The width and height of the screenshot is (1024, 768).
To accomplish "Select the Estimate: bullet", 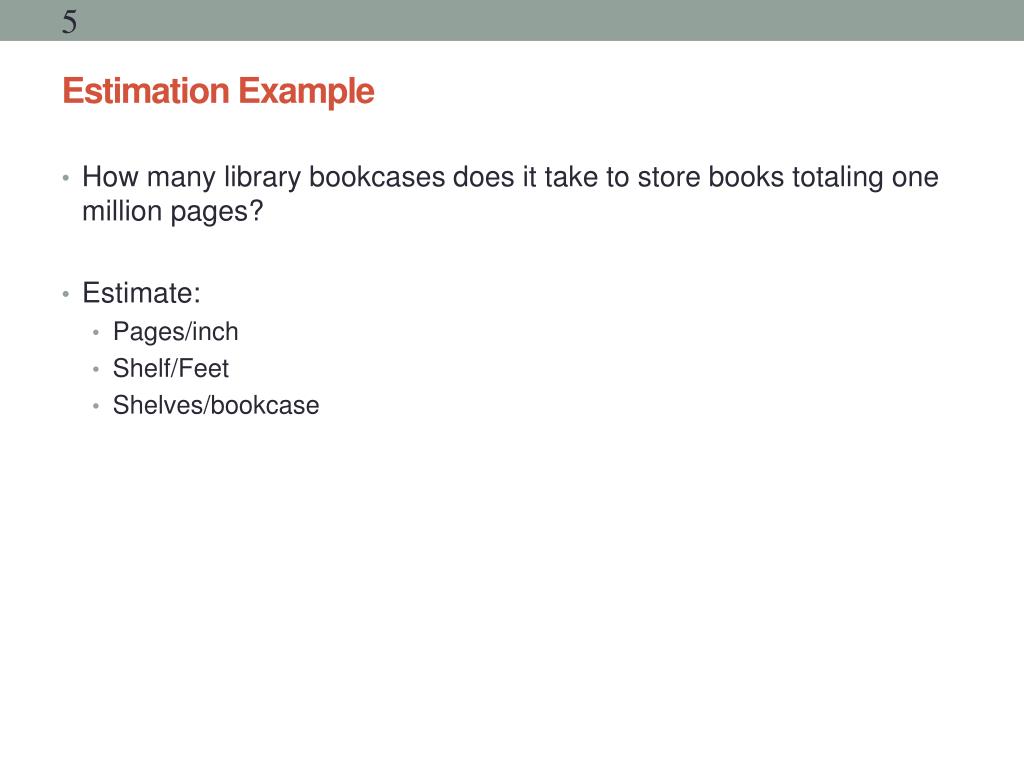I will (141, 293).
